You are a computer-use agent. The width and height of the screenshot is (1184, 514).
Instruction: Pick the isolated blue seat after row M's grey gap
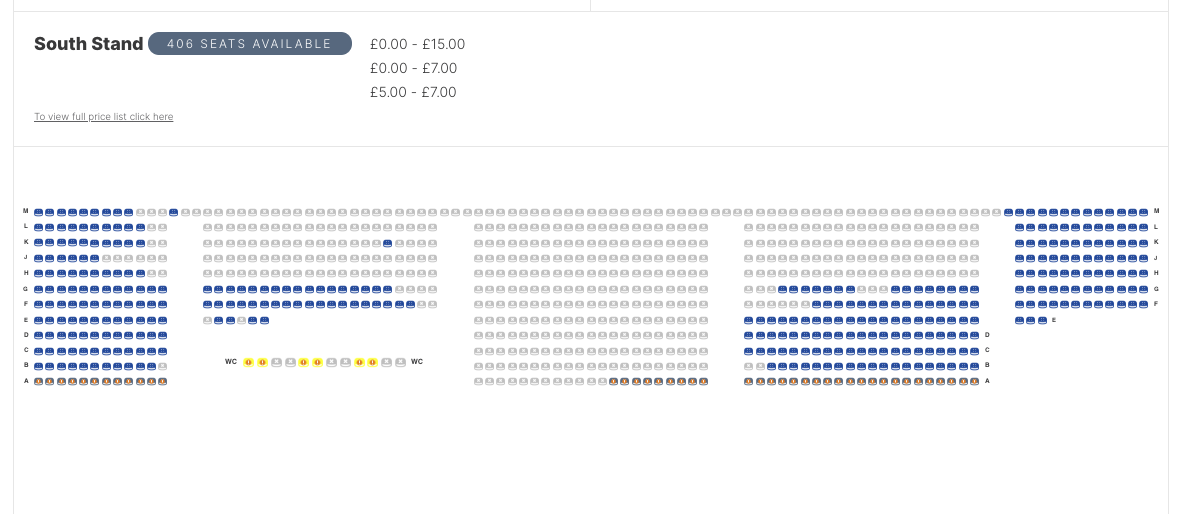click(173, 212)
